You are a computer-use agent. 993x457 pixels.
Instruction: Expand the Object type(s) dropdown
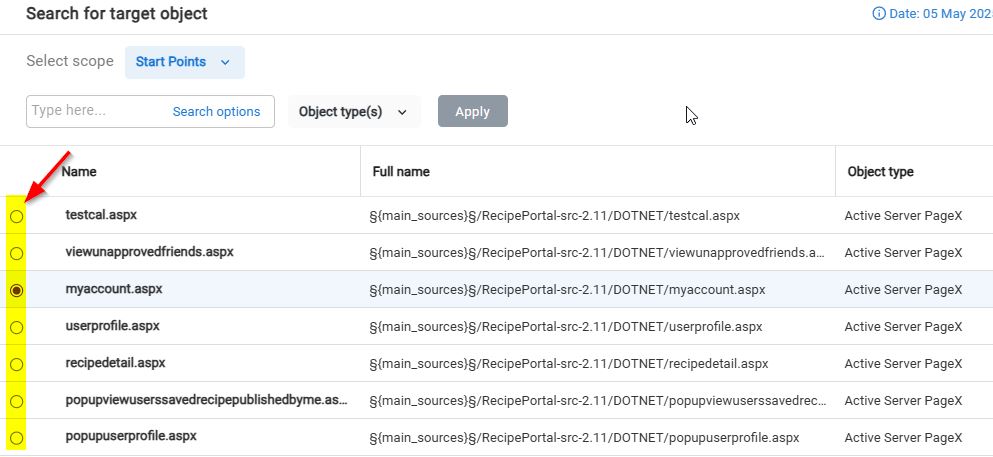pyautogui.click(x=353, y=112)
